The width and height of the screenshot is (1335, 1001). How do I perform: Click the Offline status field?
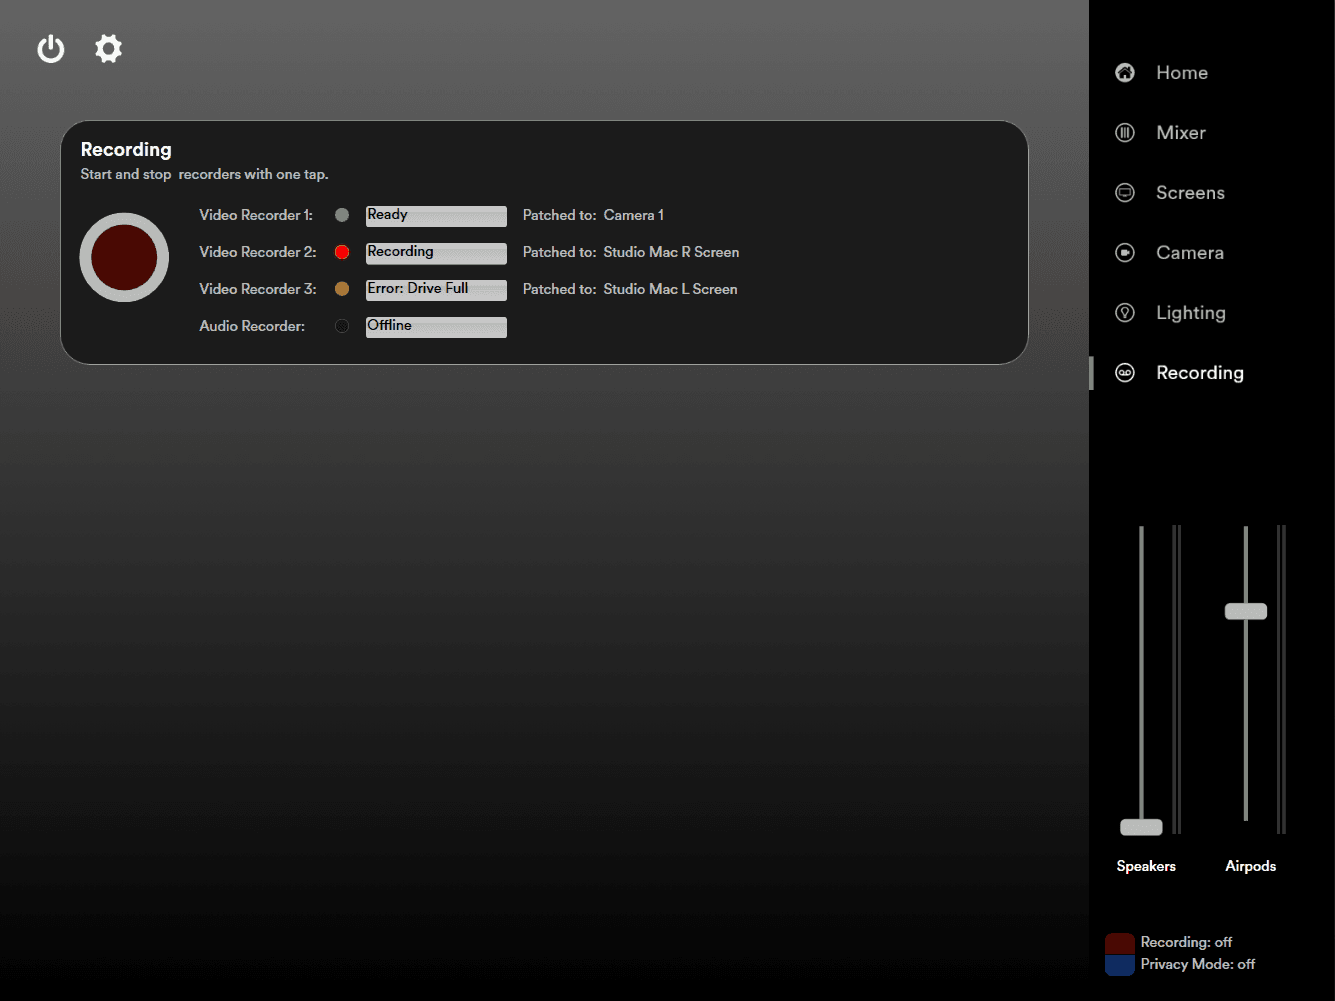[x=436, y=327]
